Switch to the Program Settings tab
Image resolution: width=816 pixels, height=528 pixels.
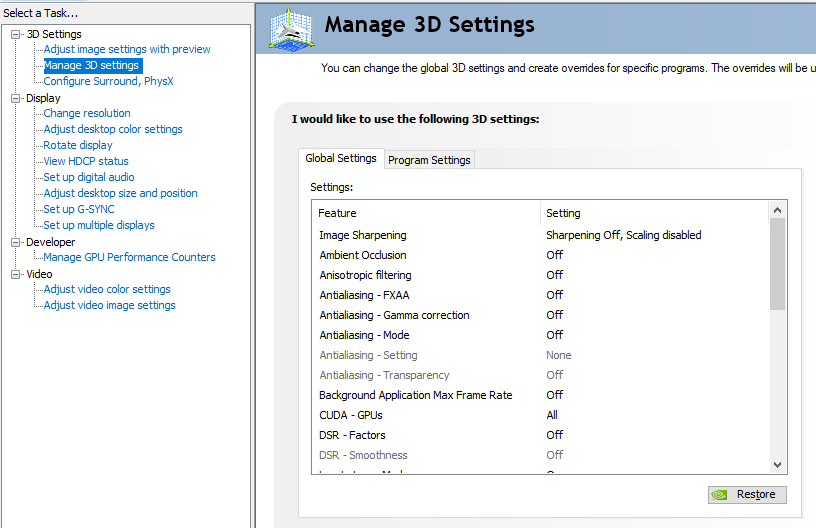coord(429,160)
